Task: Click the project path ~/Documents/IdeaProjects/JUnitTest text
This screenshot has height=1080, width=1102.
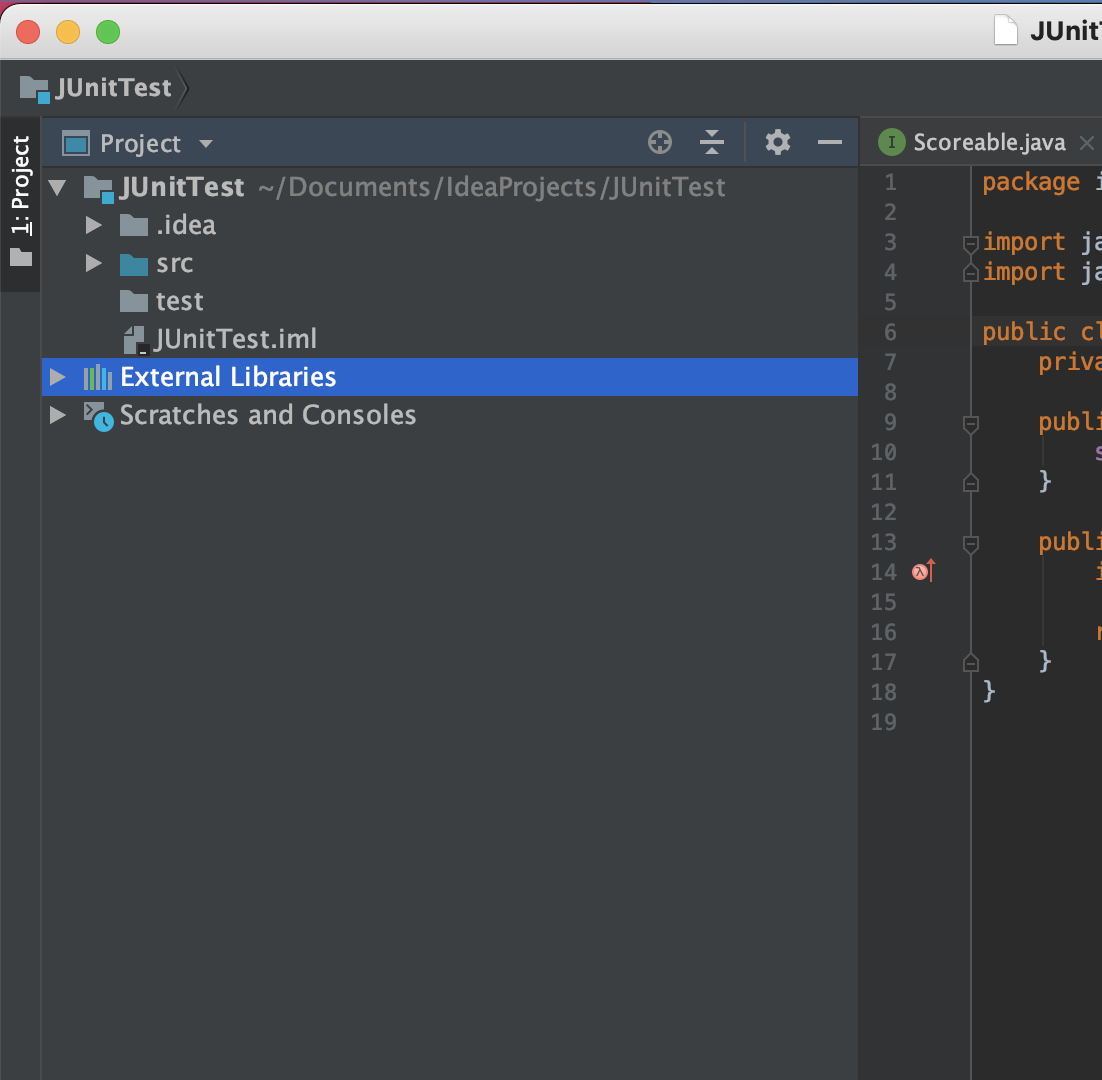Action: (x=492, y=188)
